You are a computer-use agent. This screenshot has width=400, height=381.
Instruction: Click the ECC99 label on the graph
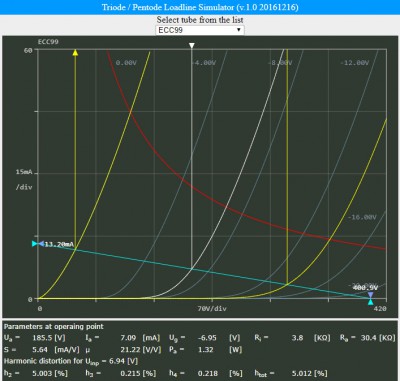[x=48, y=42]
